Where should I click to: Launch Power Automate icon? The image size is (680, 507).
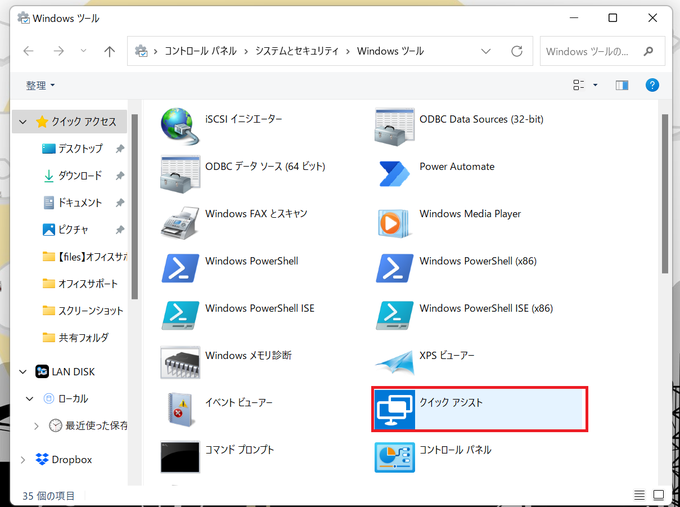pos(394,174)
